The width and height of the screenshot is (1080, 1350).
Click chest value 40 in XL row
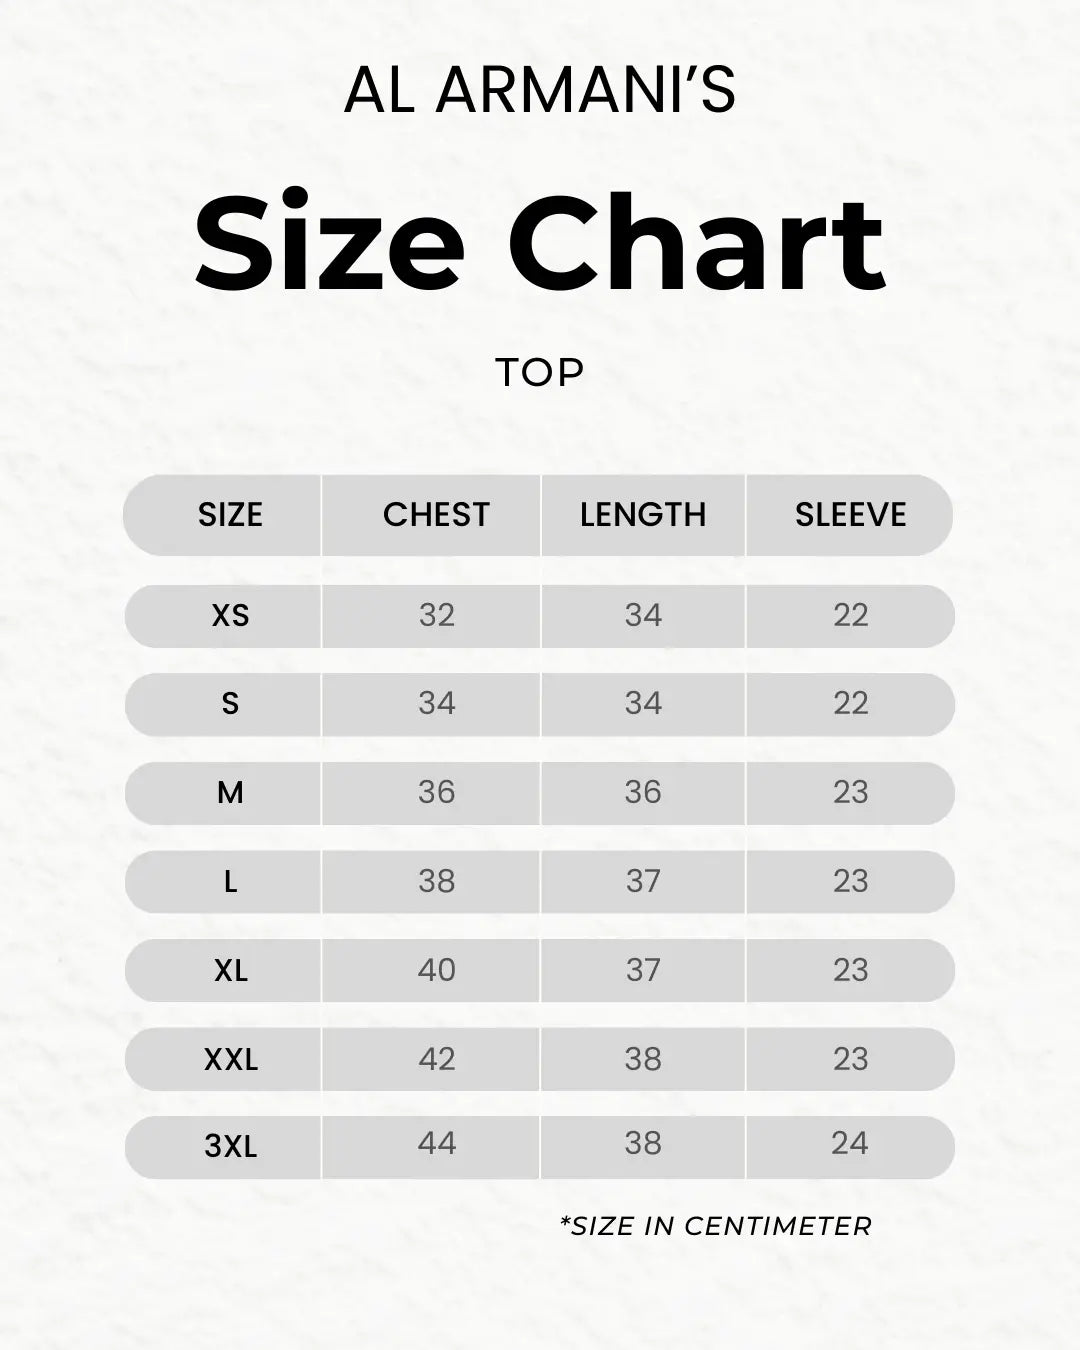click(x=436, y=970)
